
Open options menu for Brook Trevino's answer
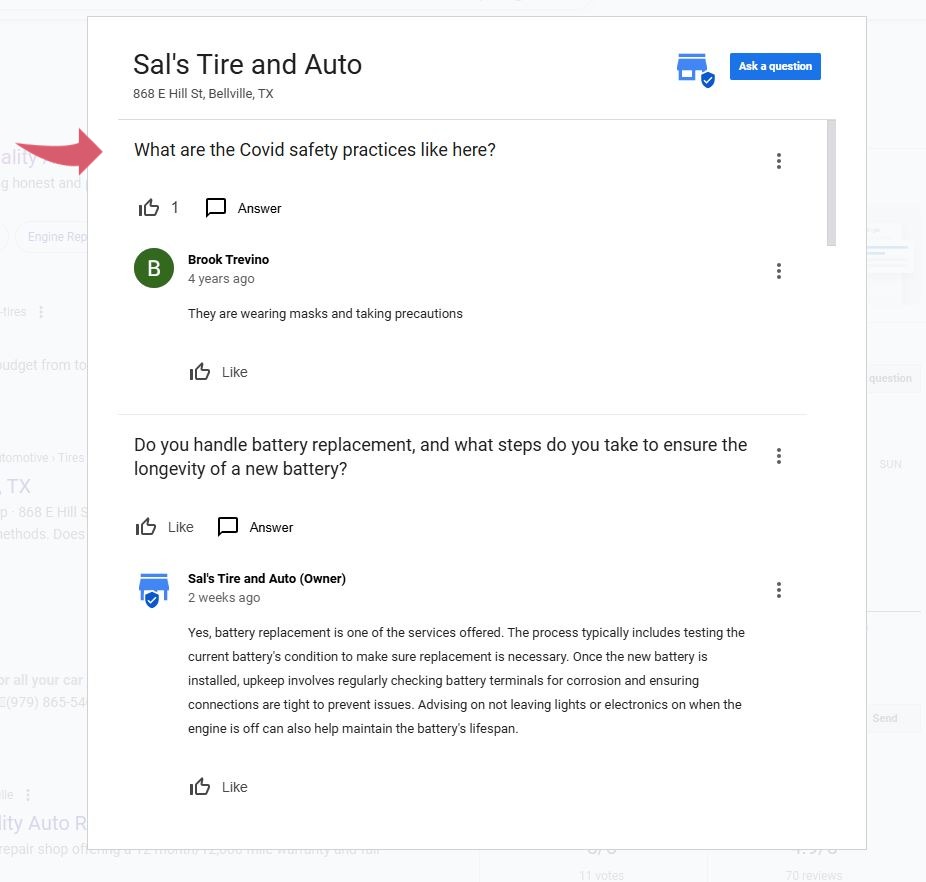779,271
